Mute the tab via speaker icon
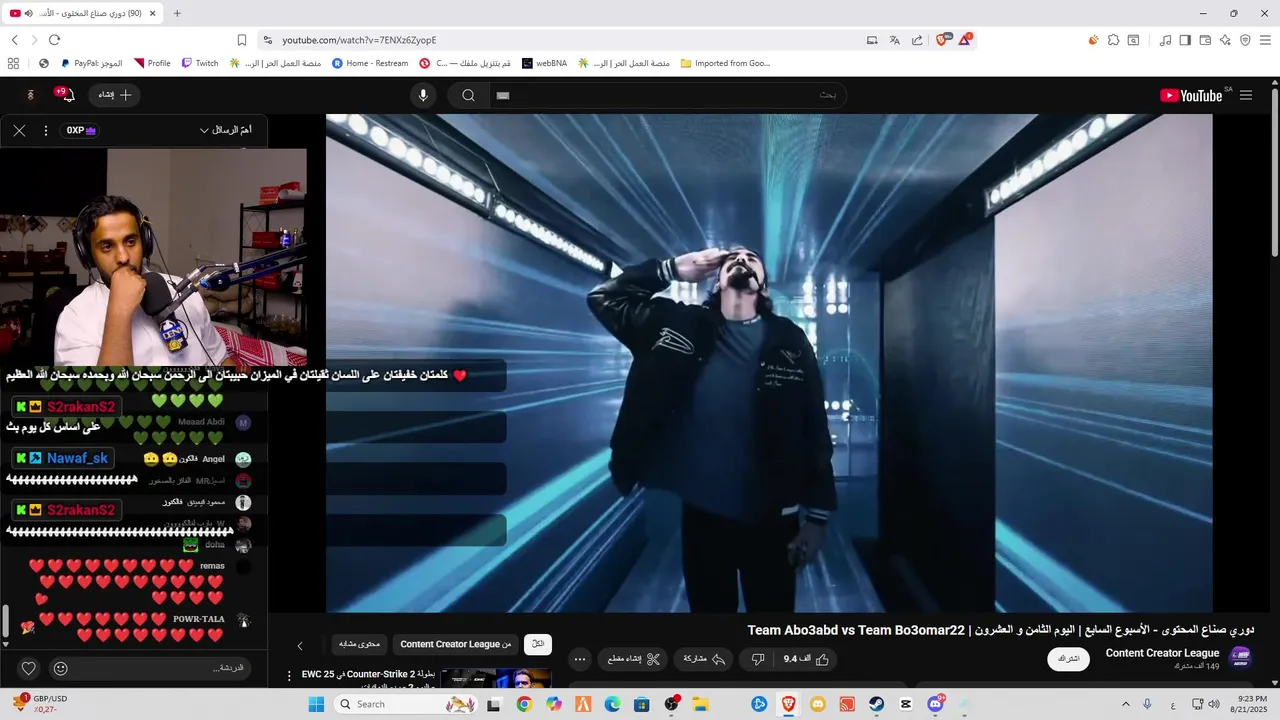Image resolution: width=1280 pixels, height=720 pixels. [28, 13]
